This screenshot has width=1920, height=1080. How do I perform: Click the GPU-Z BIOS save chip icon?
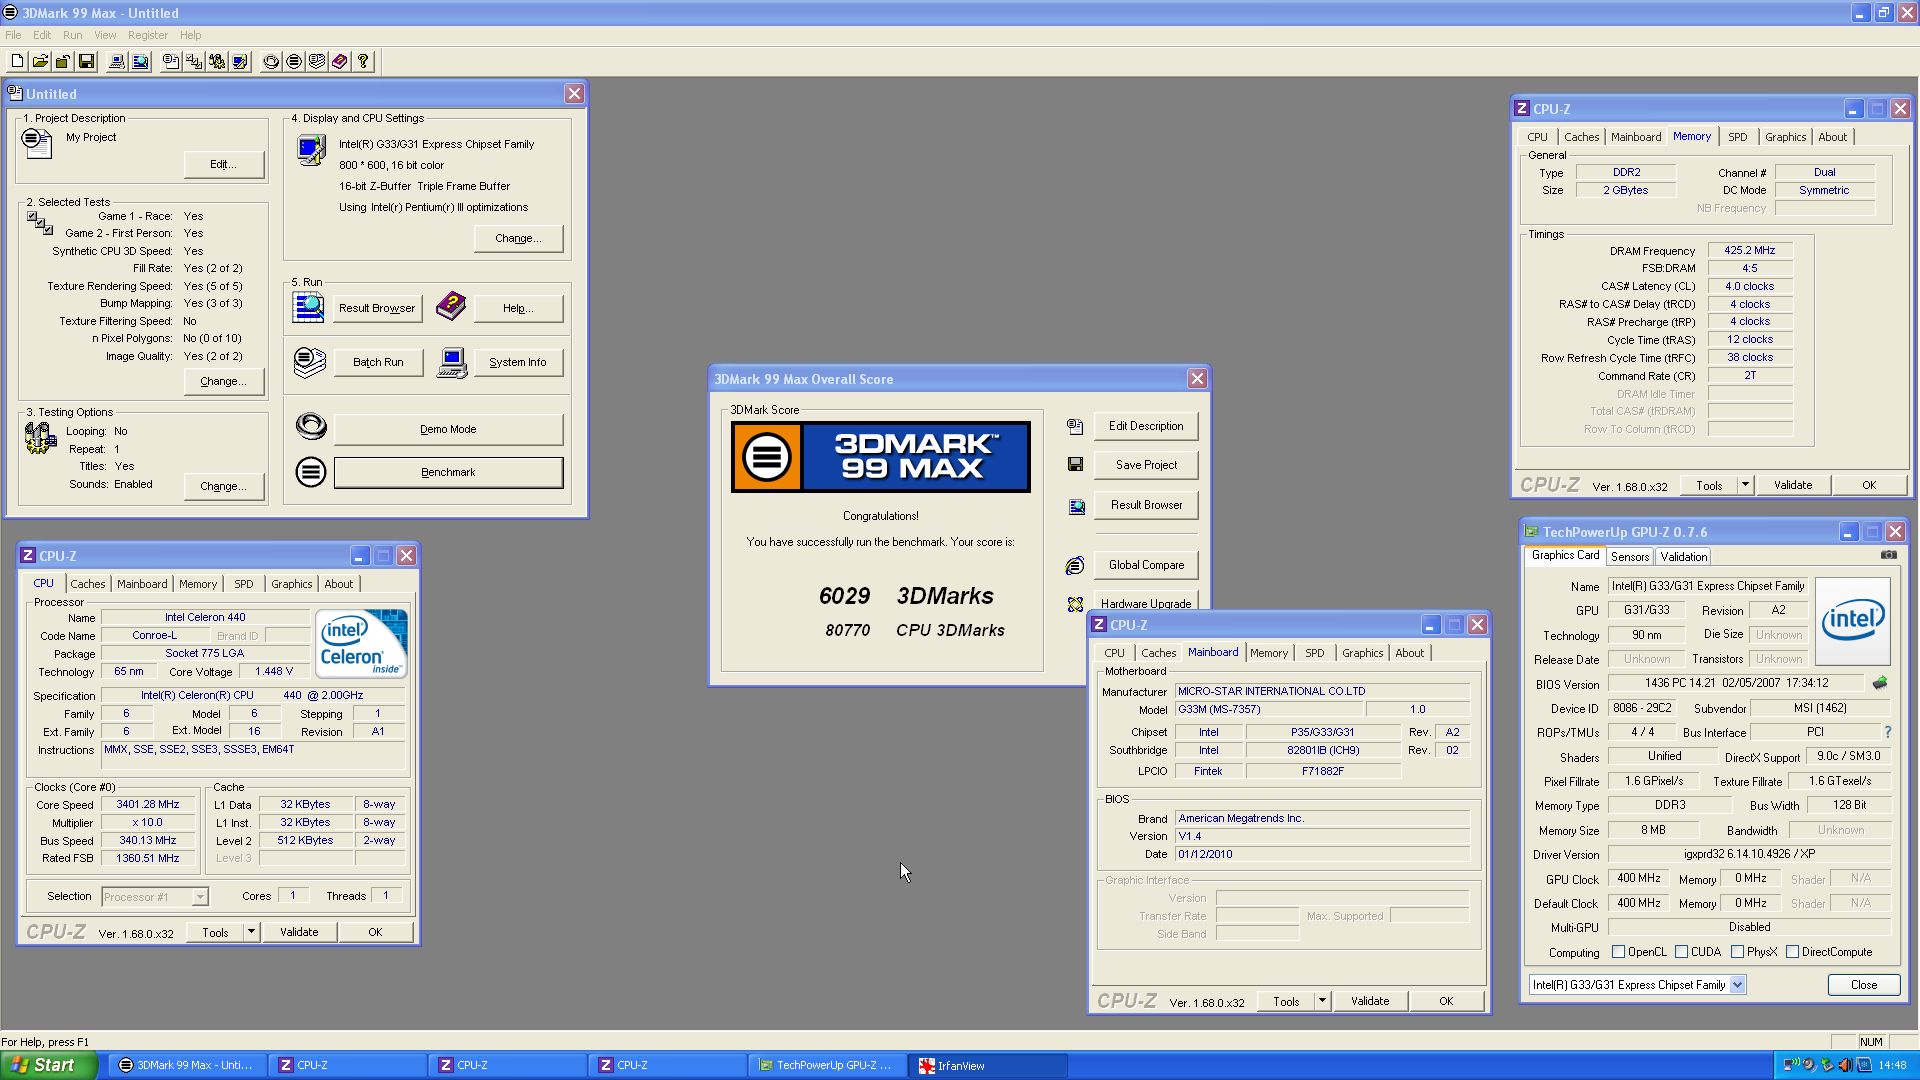click(x=1880, y=683)
